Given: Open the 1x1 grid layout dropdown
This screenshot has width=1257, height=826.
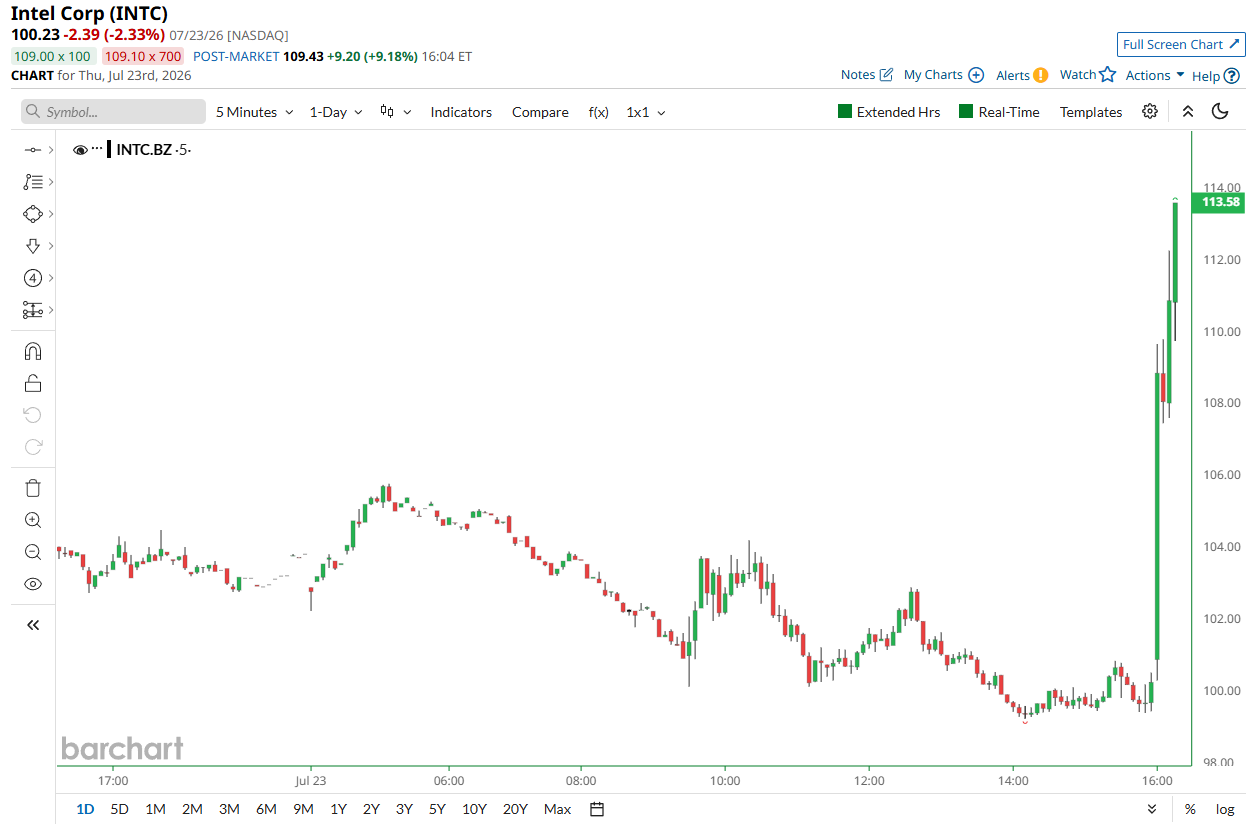Looking at the screenshot, I should [646, 112].
